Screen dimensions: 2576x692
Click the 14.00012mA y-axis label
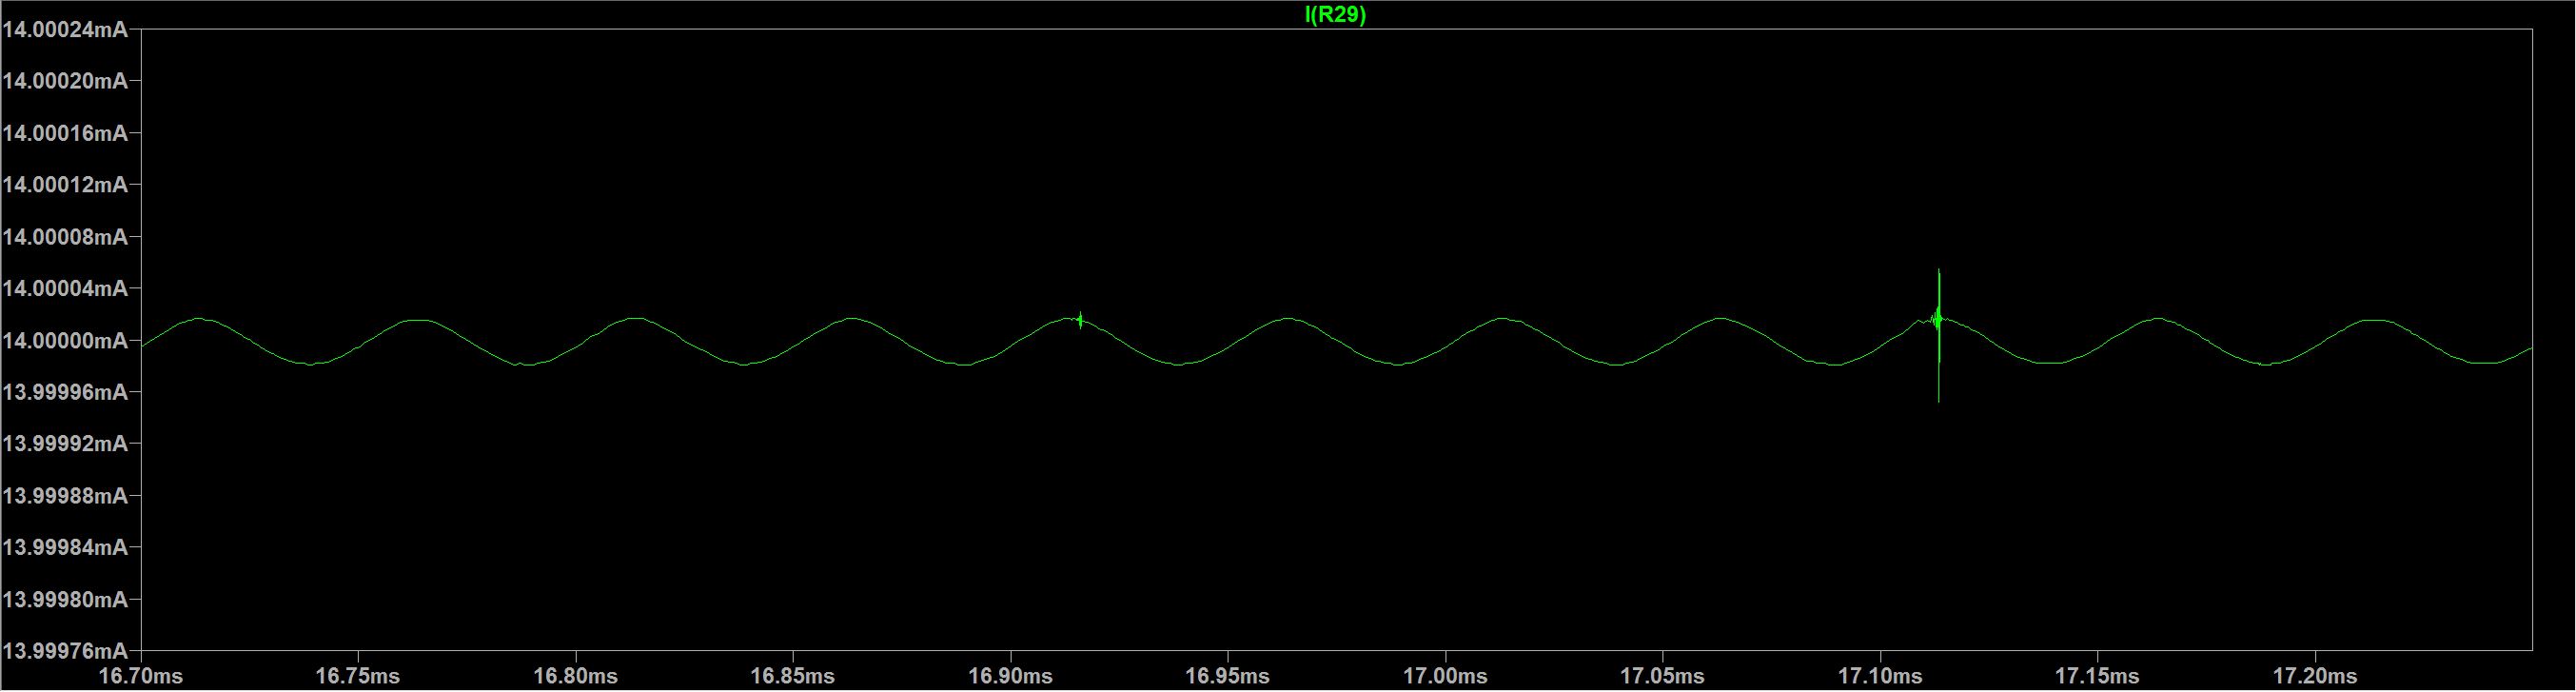click(65, 185)
